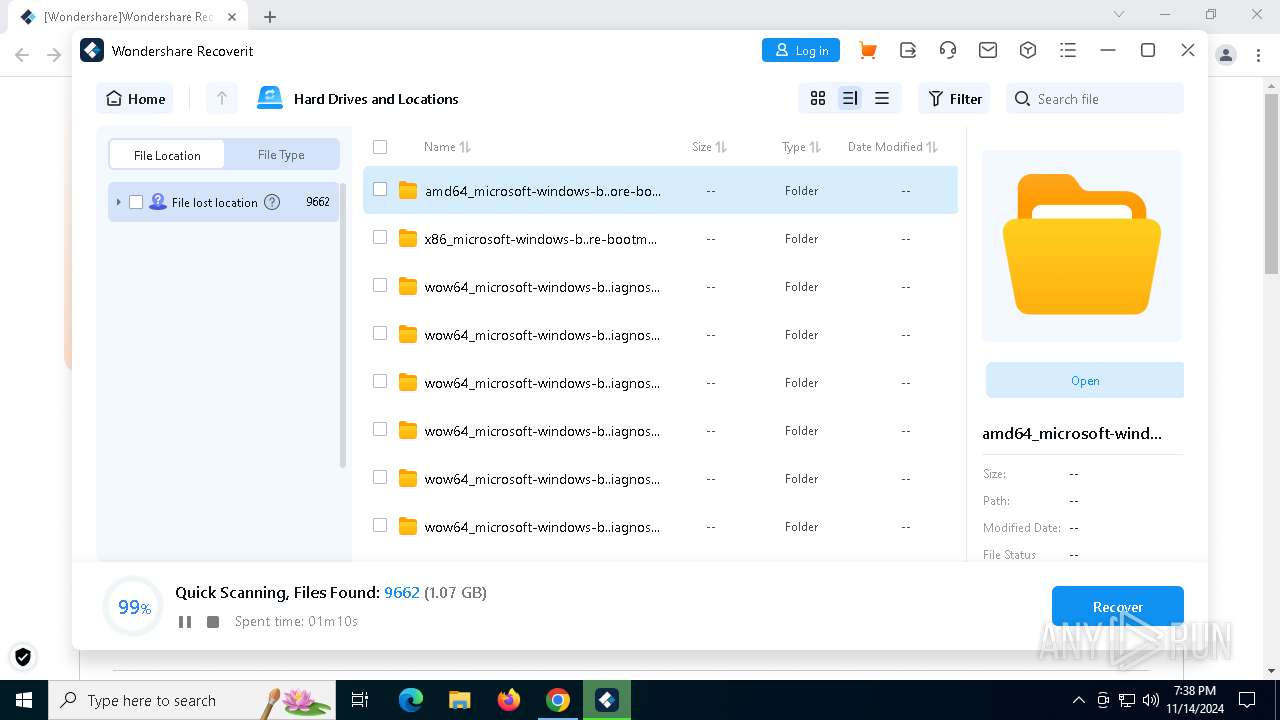Select the File Location tab
This screenshot has width=1280, height=720.
pyautogui.click(x=167, y=155)
